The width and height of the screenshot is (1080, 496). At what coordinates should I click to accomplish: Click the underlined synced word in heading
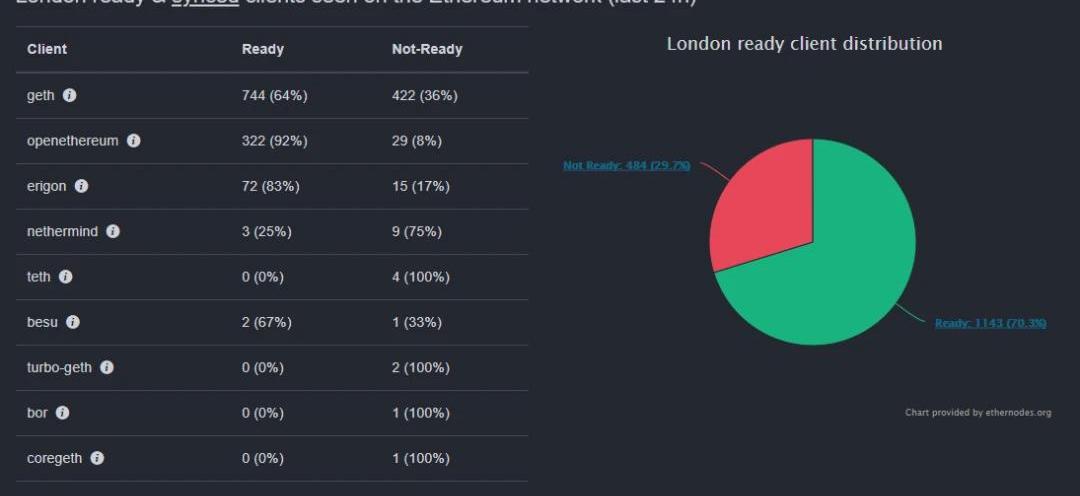205,2
